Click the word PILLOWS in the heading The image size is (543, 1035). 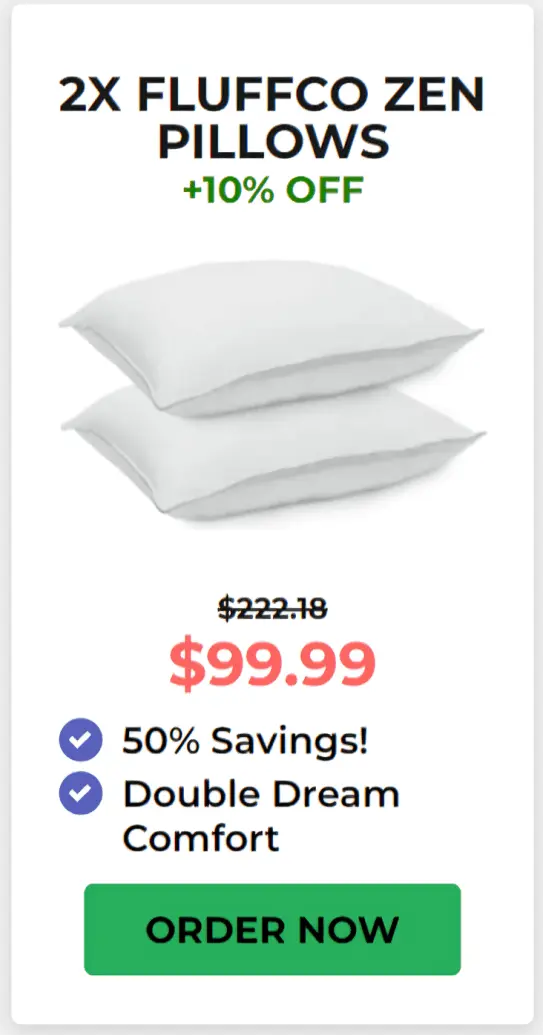click(274, 142)
